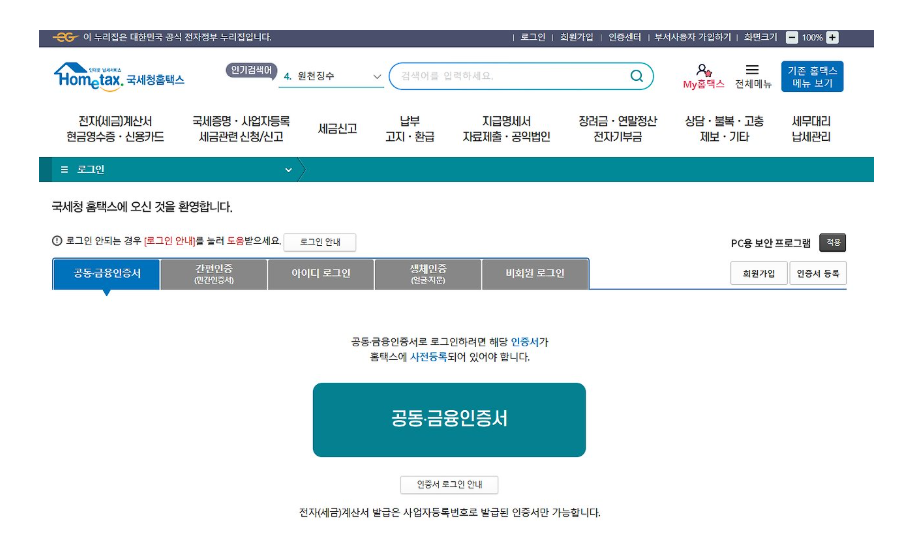Click the blue 사전등록 link
Viewport: 909px width, 547px height.
coord(428,357)
